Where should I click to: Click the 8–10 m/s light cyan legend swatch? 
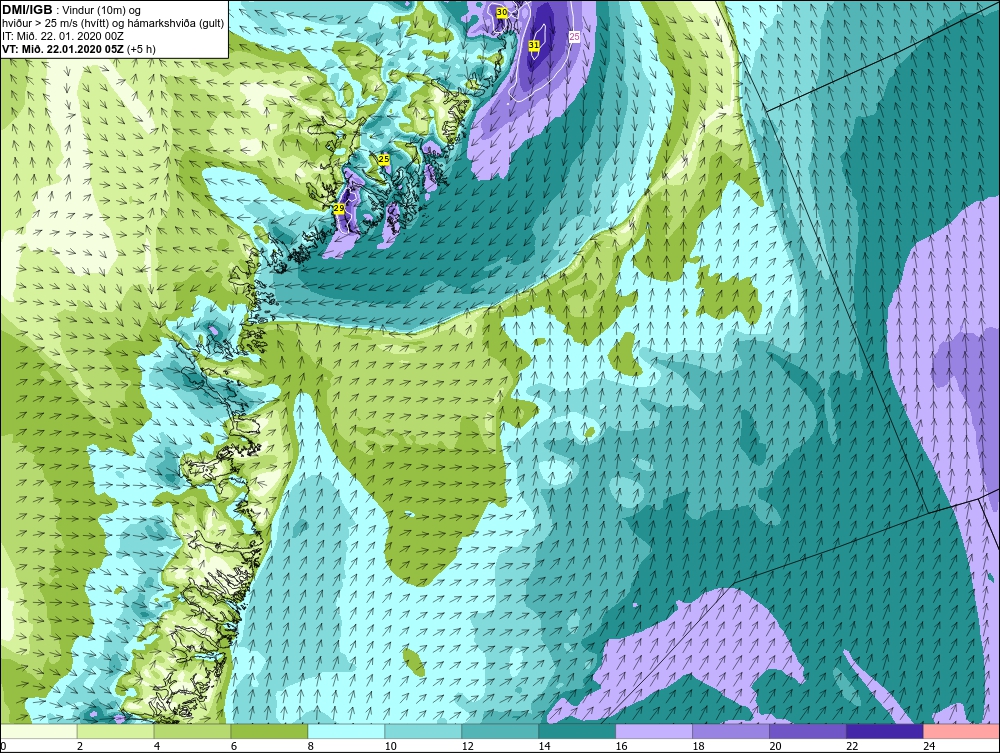pyautogui.click(x=346, y=731)
